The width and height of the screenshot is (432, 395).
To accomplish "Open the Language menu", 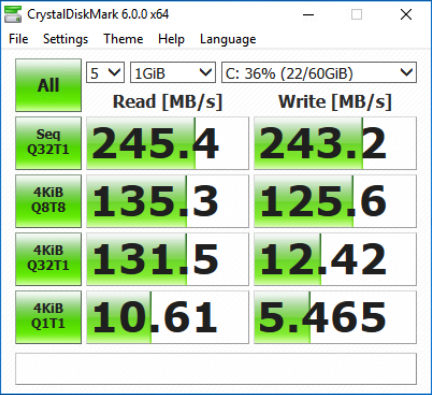I will tap(228, 39).
